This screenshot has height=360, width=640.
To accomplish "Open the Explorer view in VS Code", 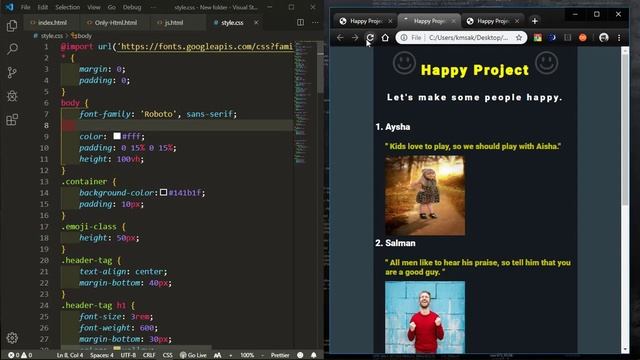I will pos(12,26).
